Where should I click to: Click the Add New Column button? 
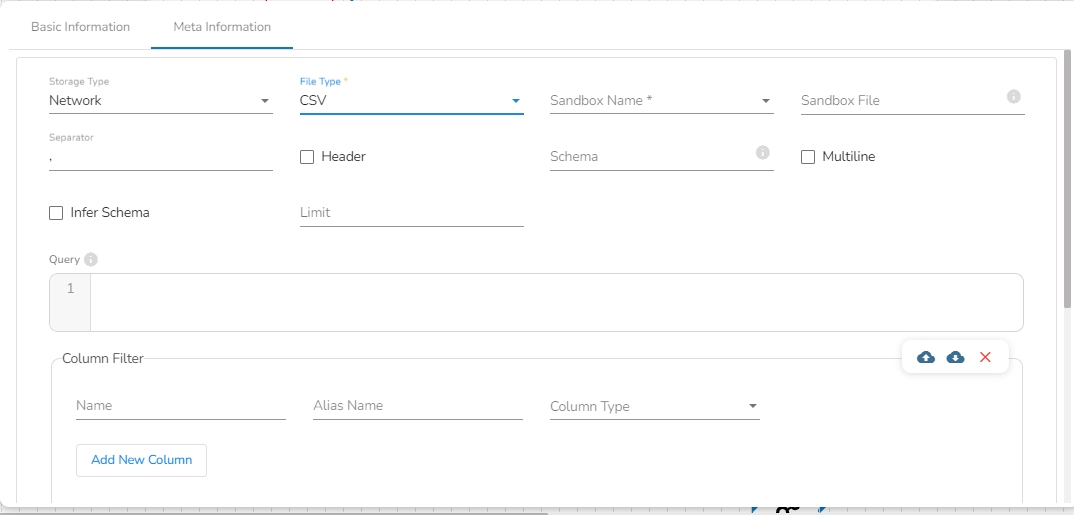pyautogui.click(x=141, y=460)
